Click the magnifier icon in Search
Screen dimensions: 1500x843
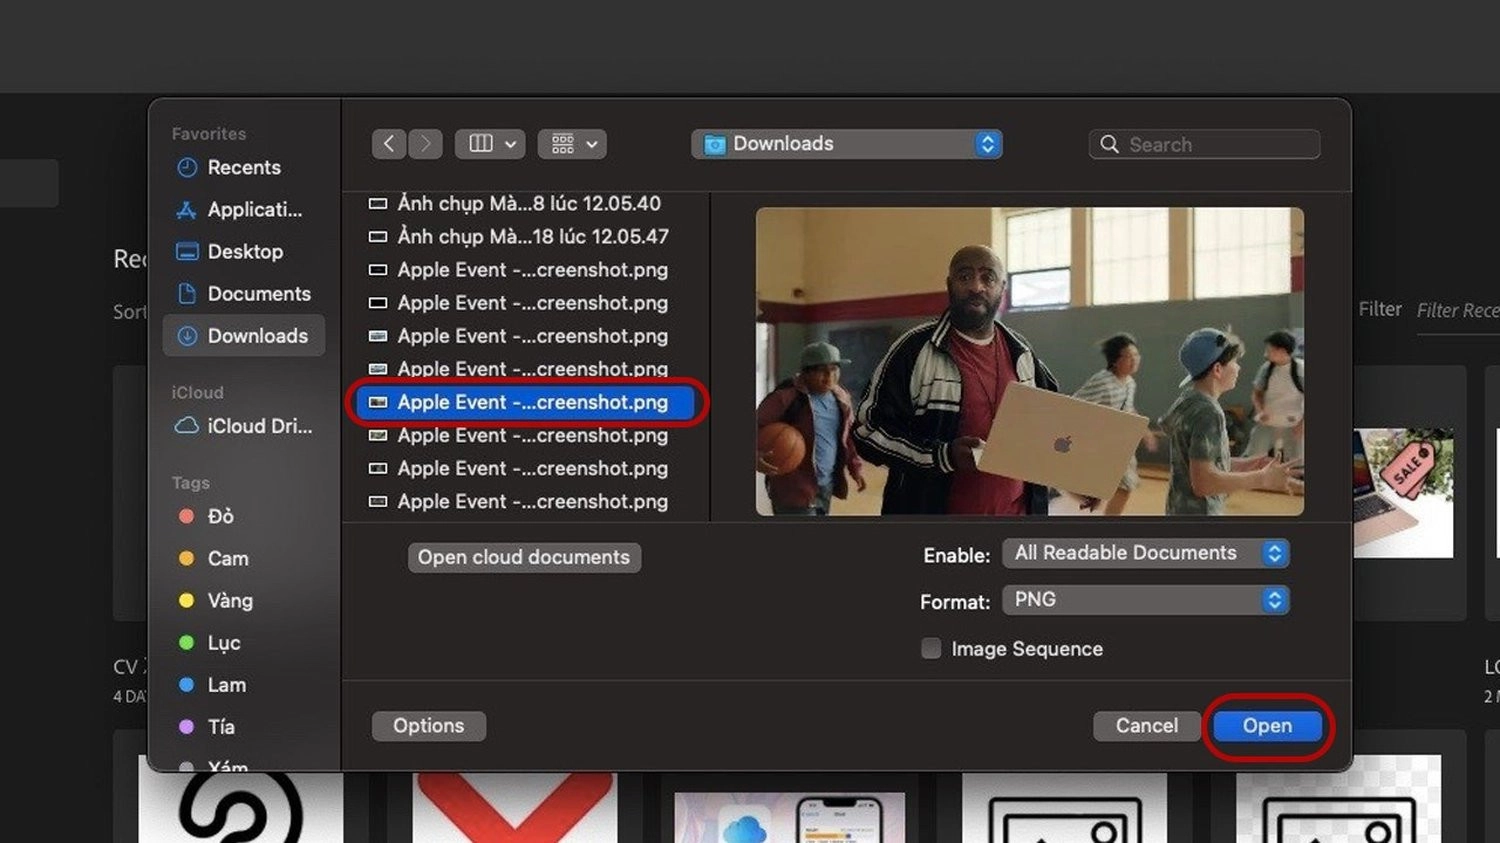1109,144
